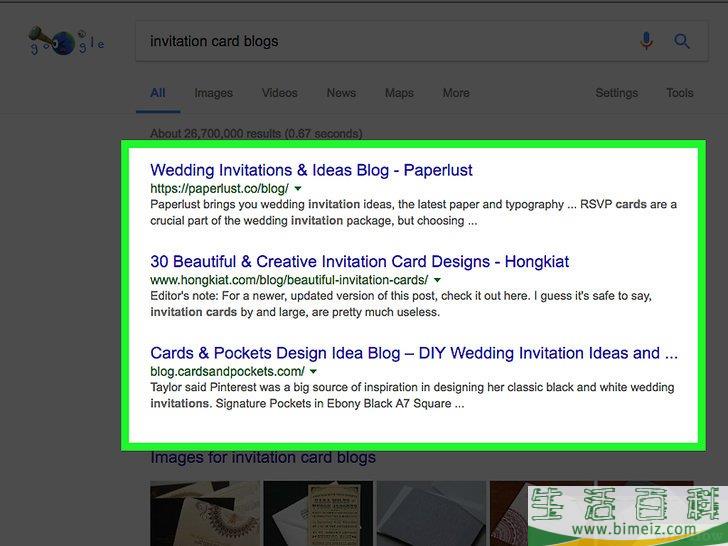The image size is (728, 546).
Task: Expand dropdown arrow beside blog.cardsandpockets.com URL
Action: click(x=313, y=371)
